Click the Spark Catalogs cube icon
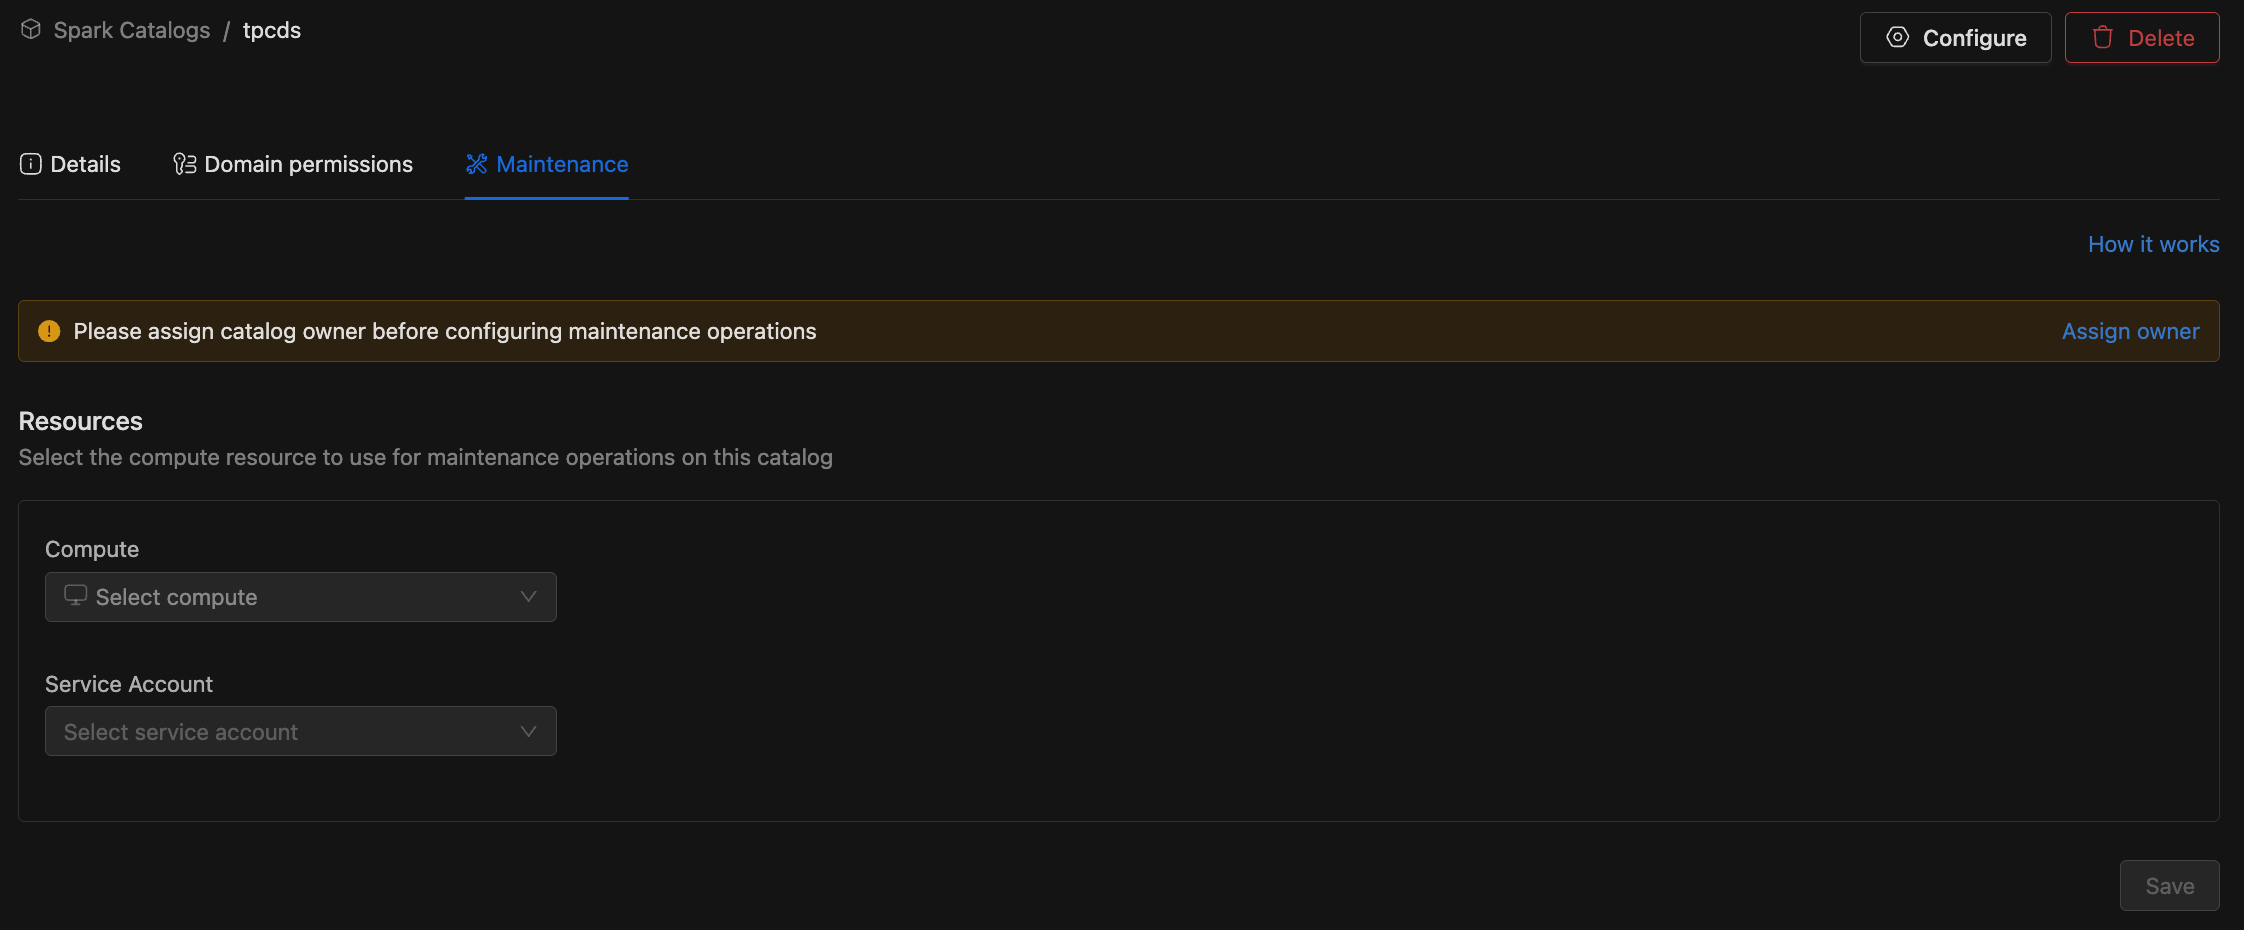2244x930 pixels. [31, 30]
